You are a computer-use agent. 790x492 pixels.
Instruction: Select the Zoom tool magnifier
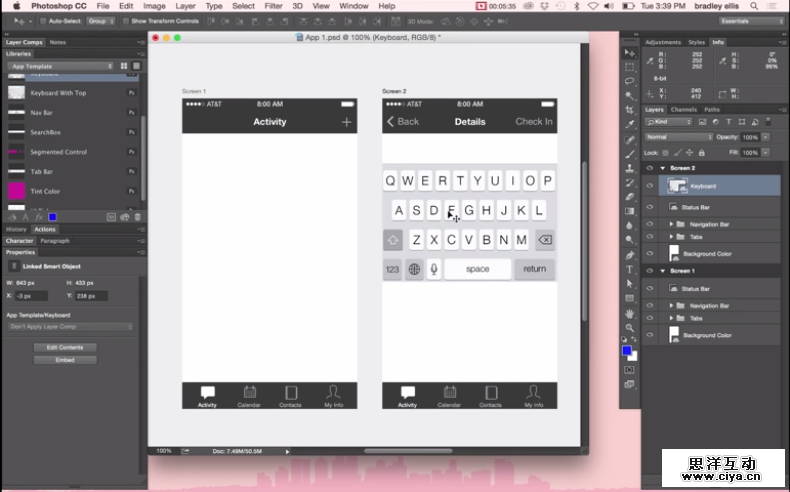tap(630, 327)
